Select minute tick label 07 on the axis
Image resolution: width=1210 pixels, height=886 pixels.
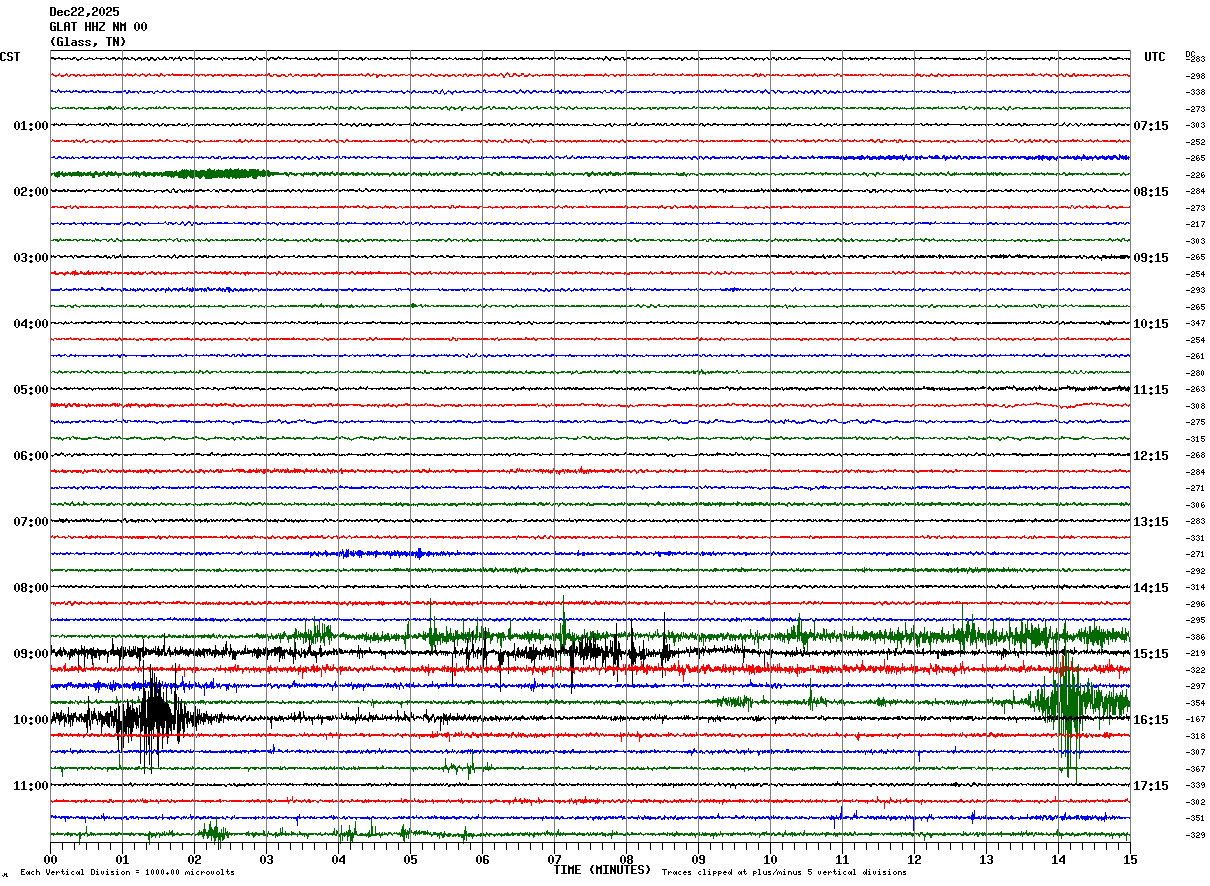[x=554, y=859]
